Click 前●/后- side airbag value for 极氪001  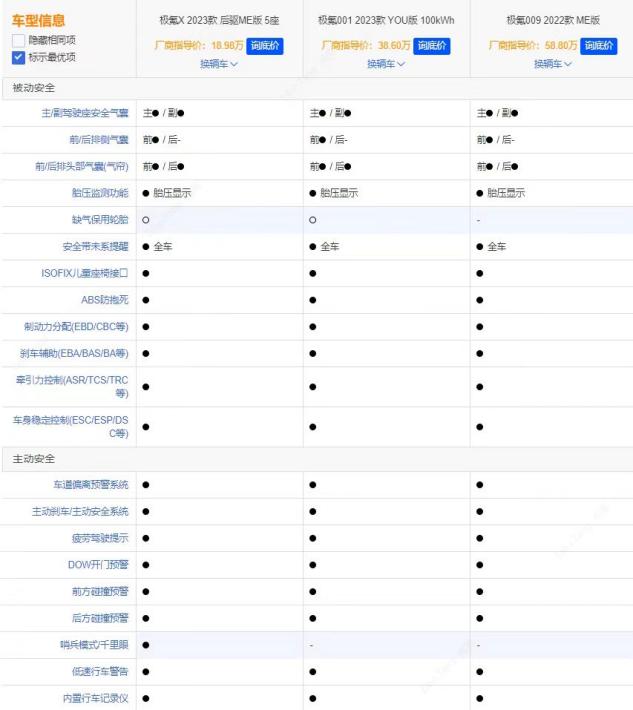(329, 140)
